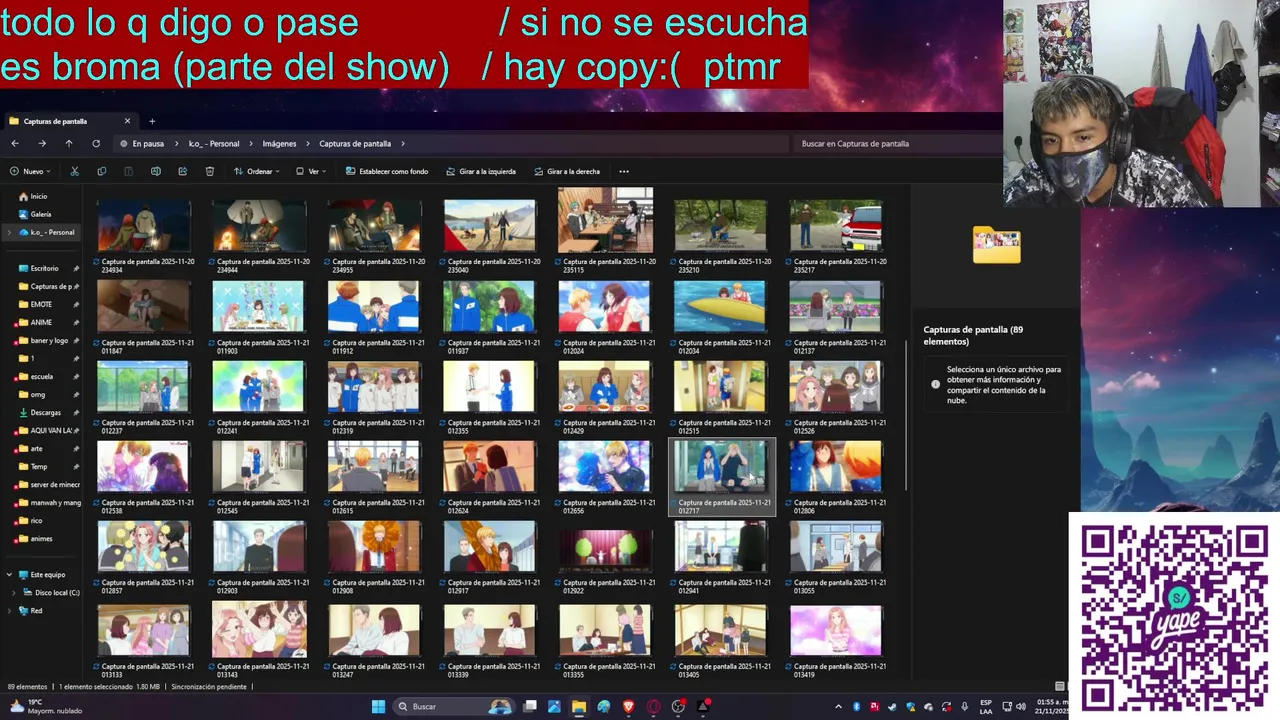Click the Bluetooth tray icon
The width and height of the screenshot is (1280, 720).
pyautogui.click(x=856, y=707)
